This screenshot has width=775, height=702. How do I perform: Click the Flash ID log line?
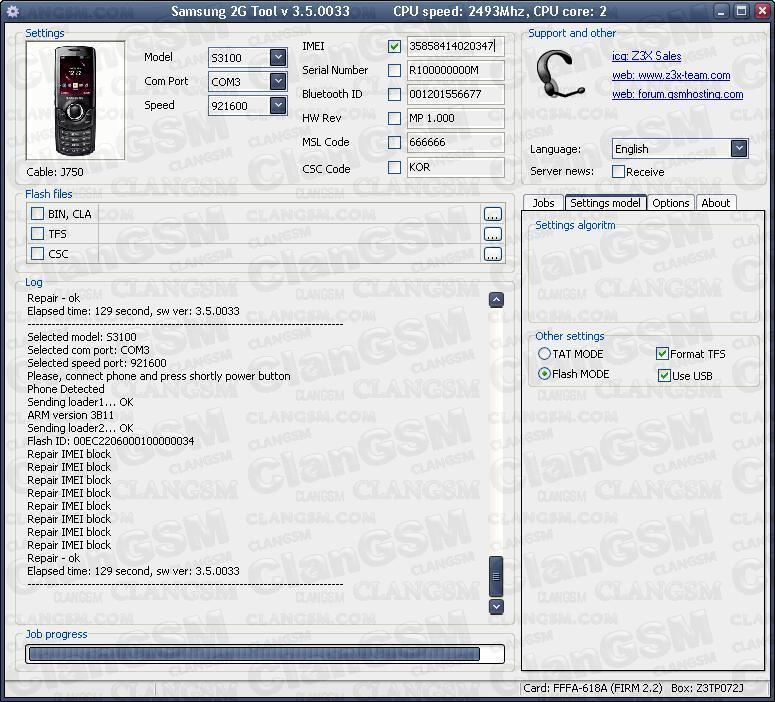pyautogui.click(x=111, y=441)
